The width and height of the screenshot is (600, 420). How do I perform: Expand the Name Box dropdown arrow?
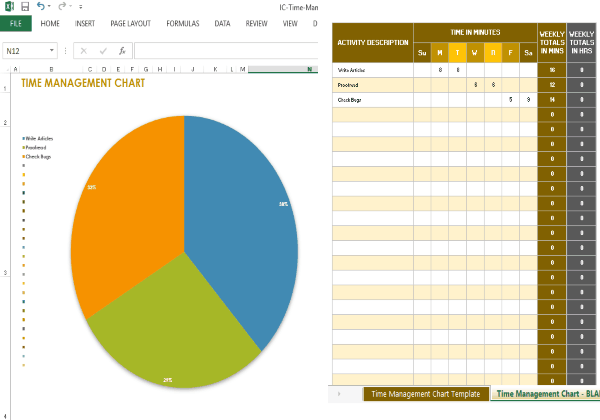coord(52,50)
